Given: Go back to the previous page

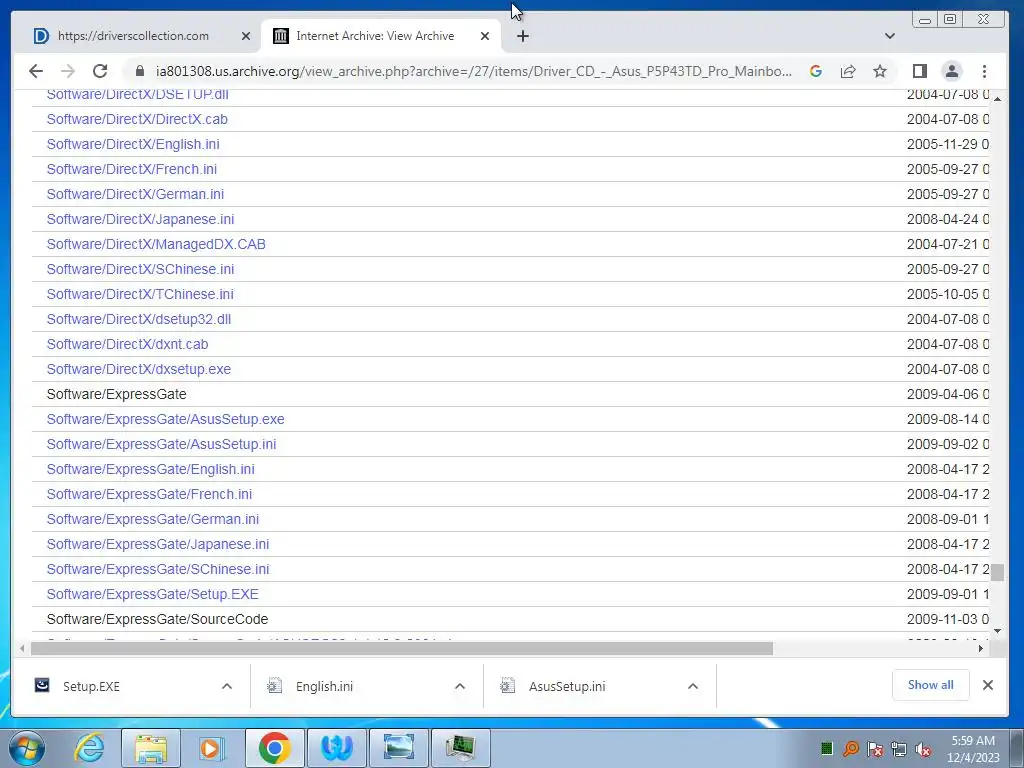Looking at the screenshot, I should pyautogui.click(x=36, y=71).
